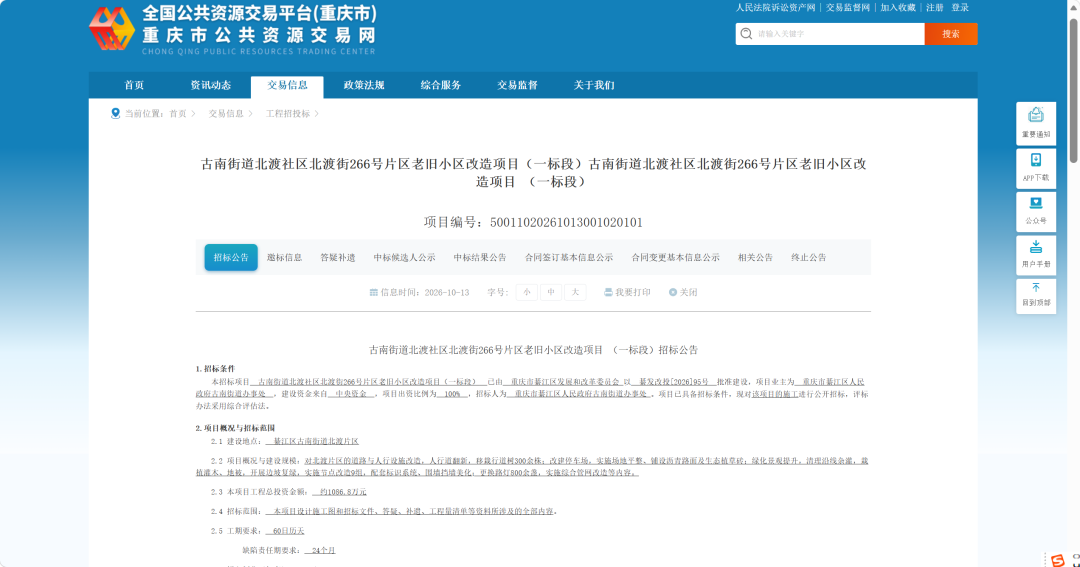Click the 加入收藏 link
This screenshot has width=1080, height=567.
pos(898,8)
